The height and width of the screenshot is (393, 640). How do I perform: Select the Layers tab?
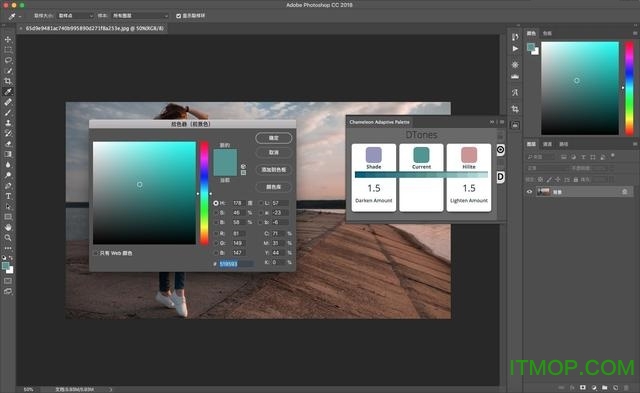pyautogui.click(x=531, y=144)
